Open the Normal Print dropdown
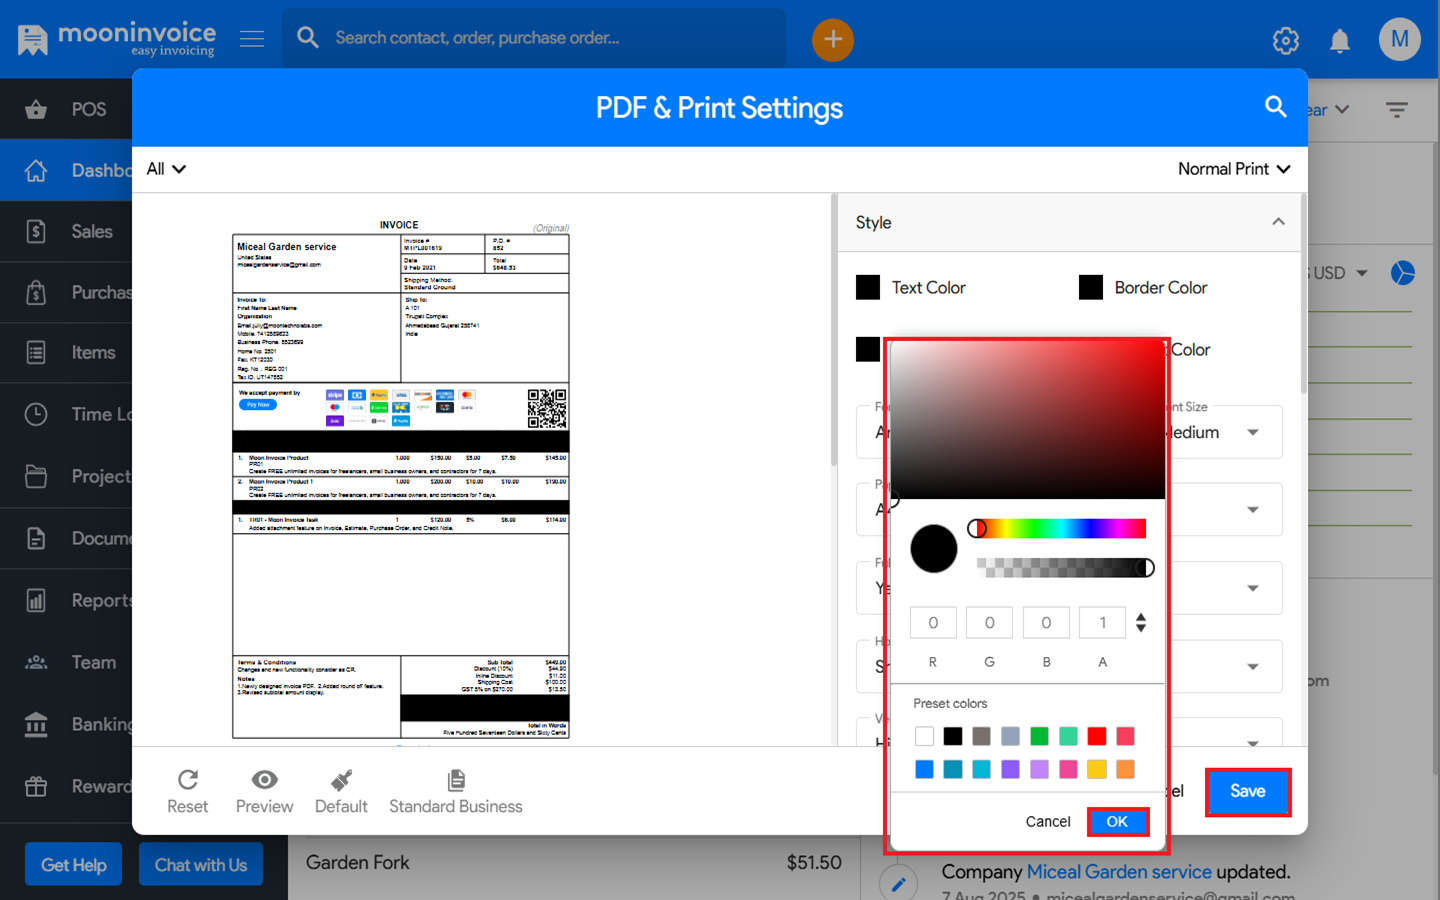Screen dimensions: 1440x900 point(1233,169)
